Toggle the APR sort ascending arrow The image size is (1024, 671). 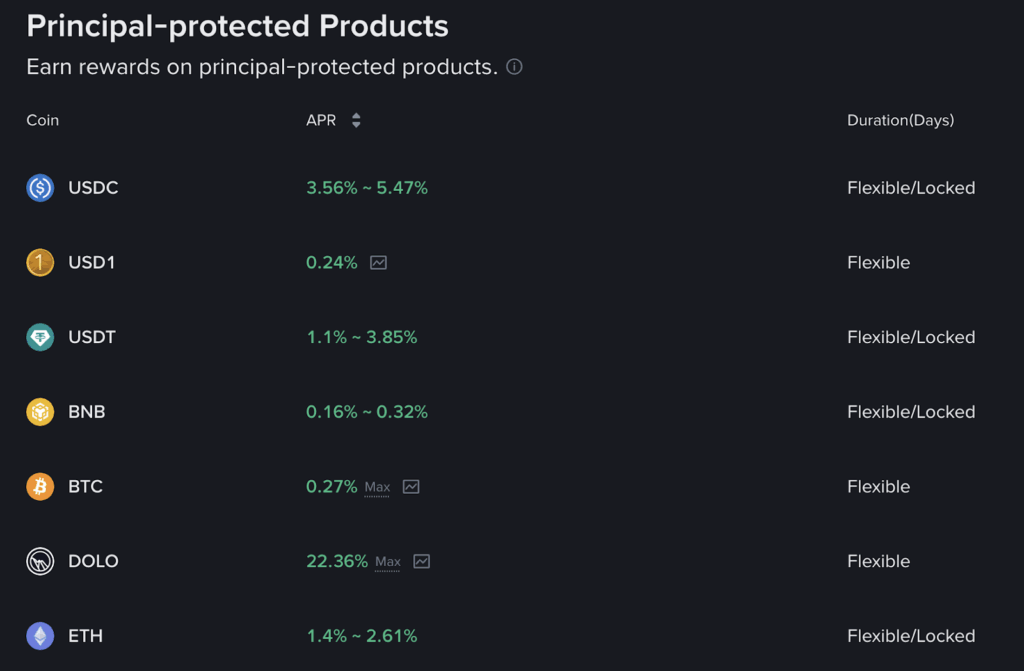(355, 115)
